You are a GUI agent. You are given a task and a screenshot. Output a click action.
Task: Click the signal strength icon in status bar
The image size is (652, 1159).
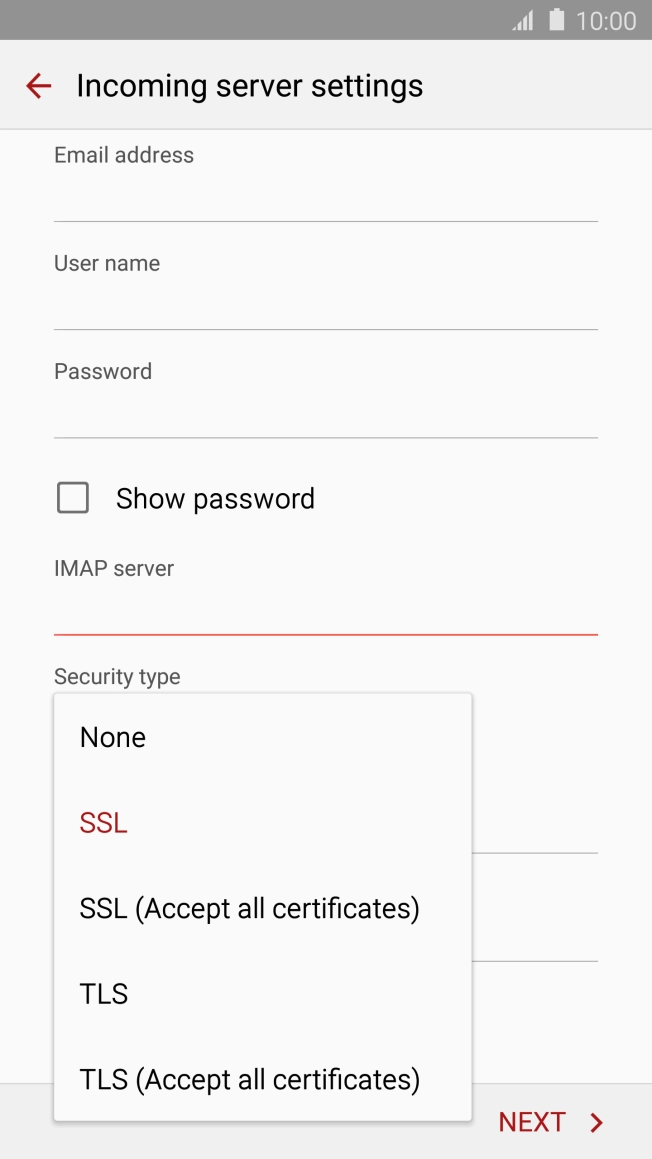pos(522,20)
